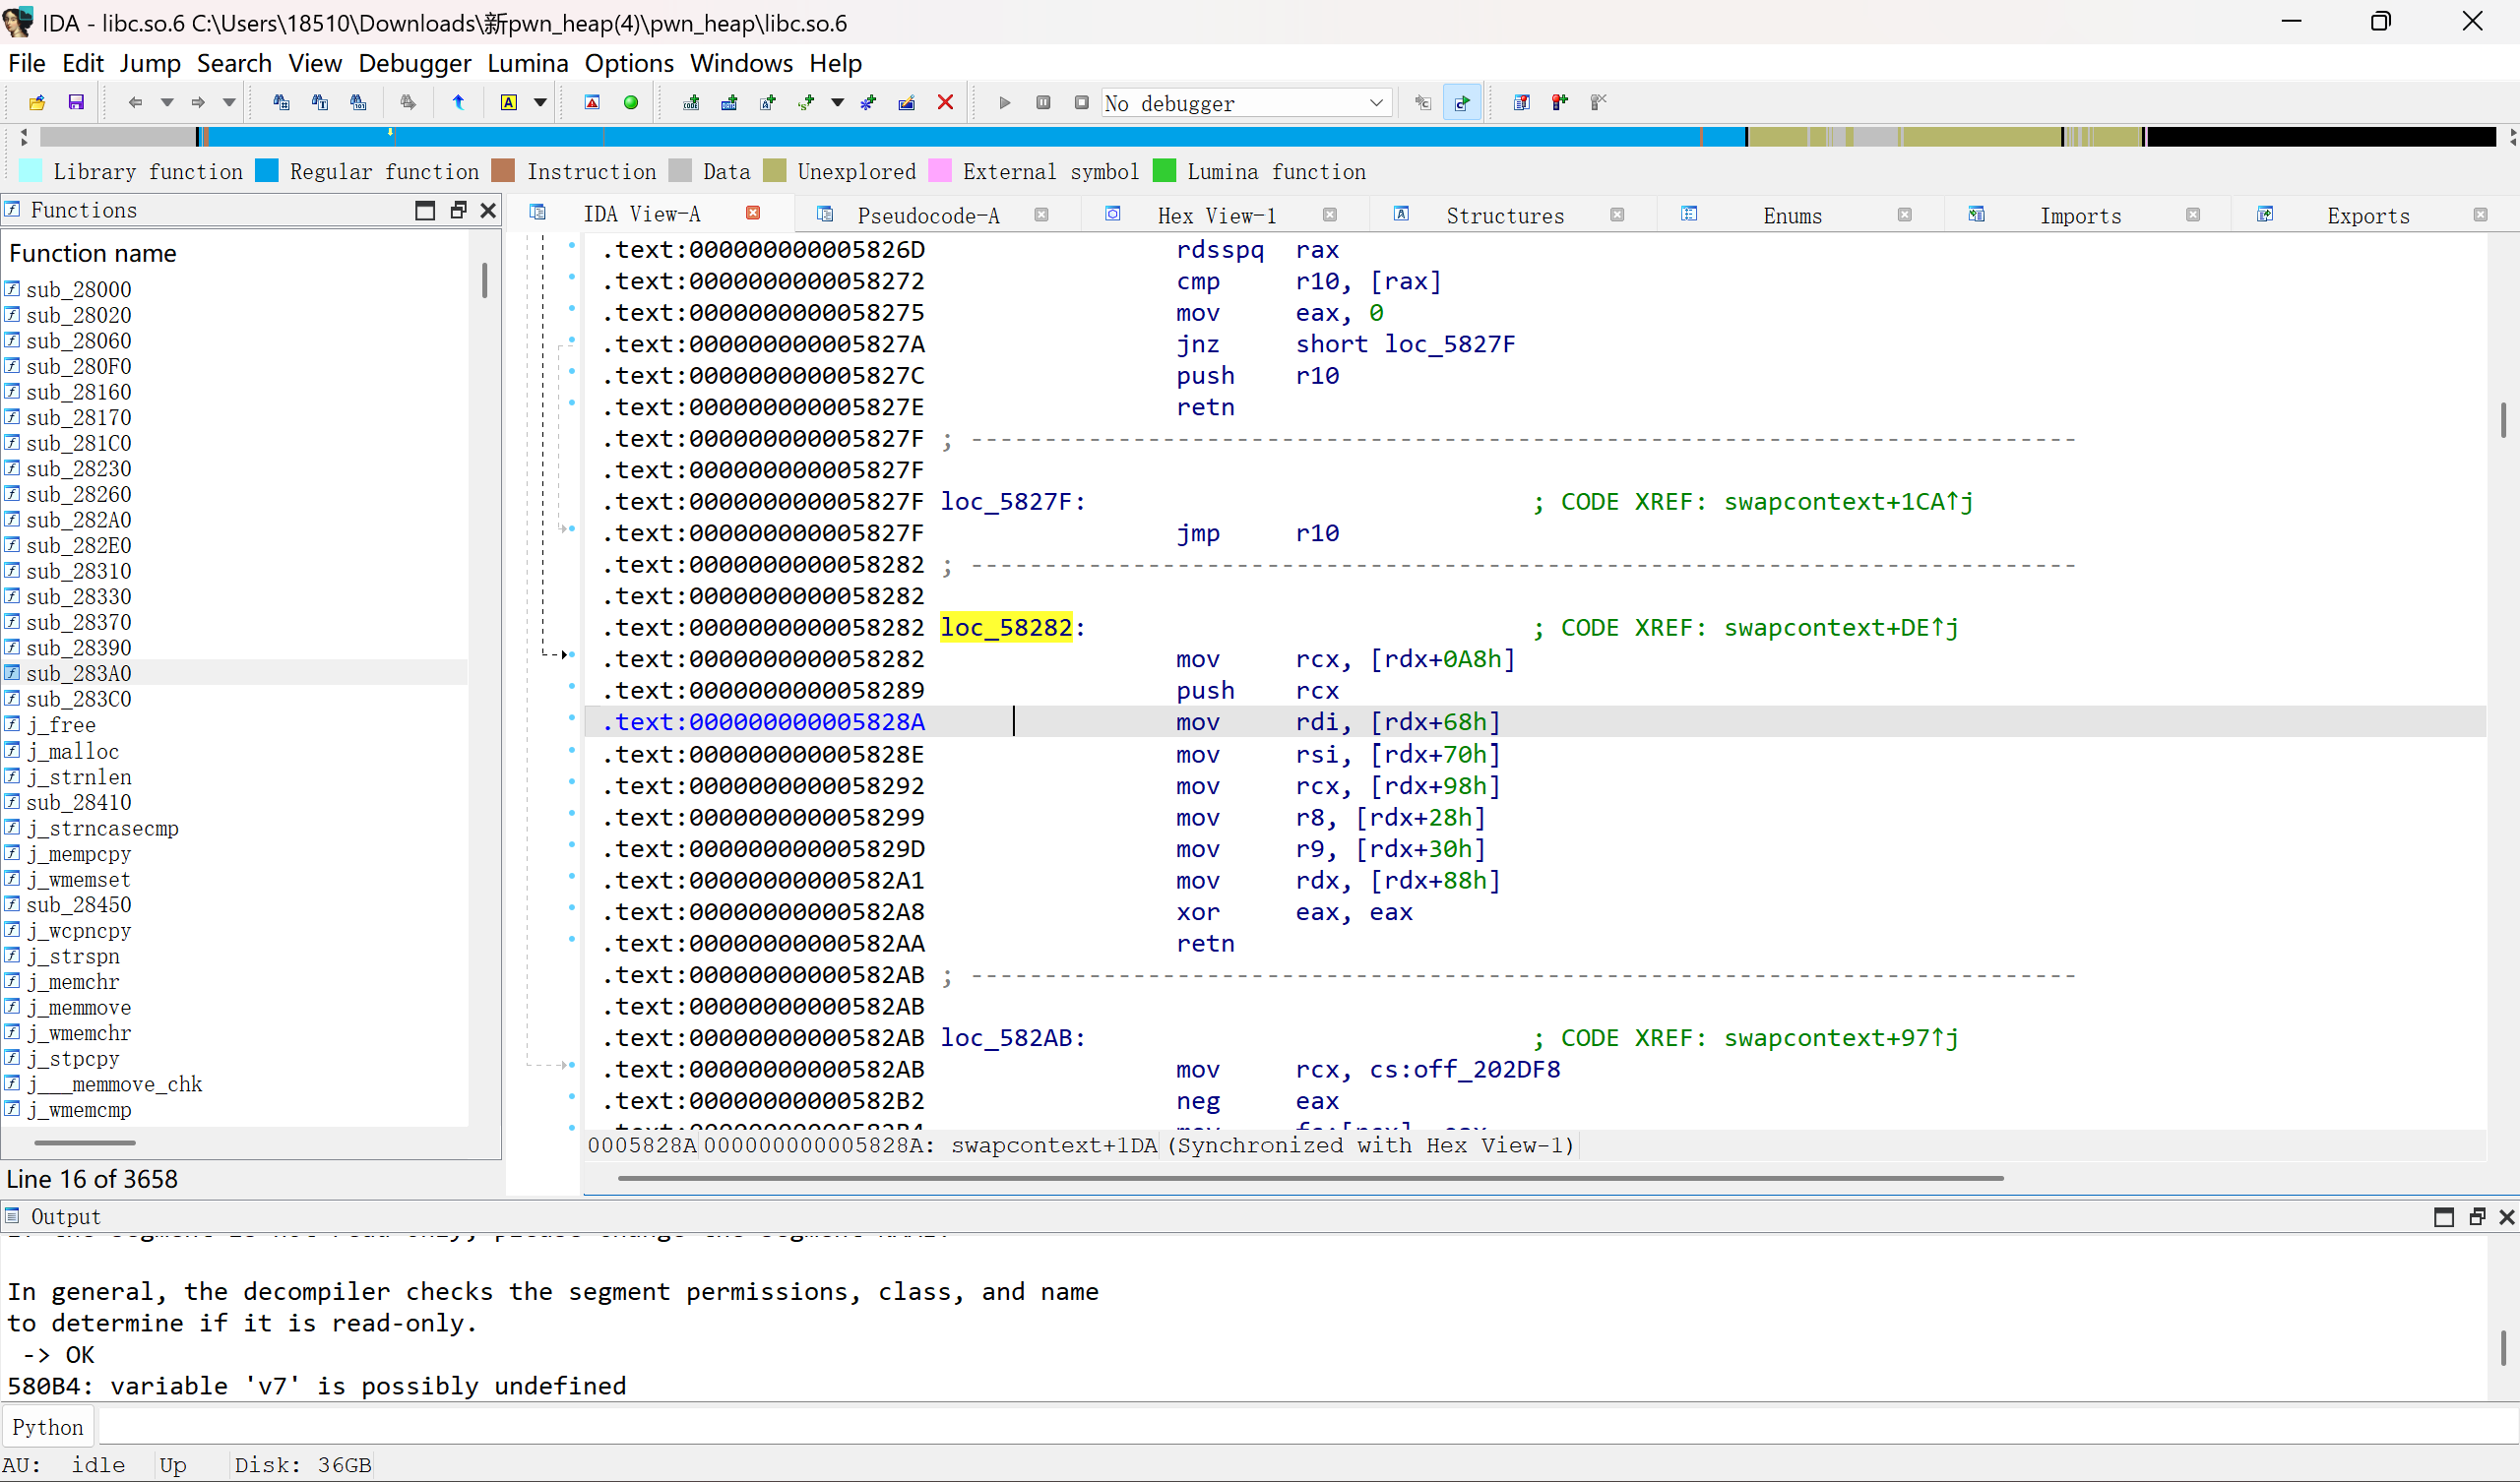This screenshot has height=1482, width=2520.
Task: Close the Output panel
Action: click(x=2506, y=1217)
